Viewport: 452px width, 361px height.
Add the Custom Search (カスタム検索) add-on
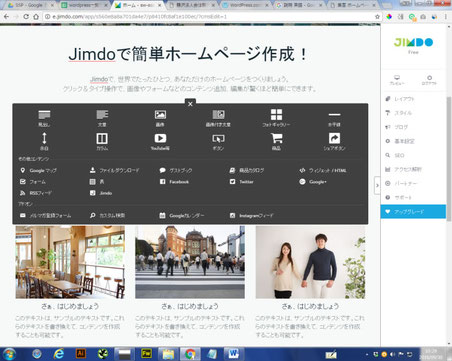pos(107,216)
